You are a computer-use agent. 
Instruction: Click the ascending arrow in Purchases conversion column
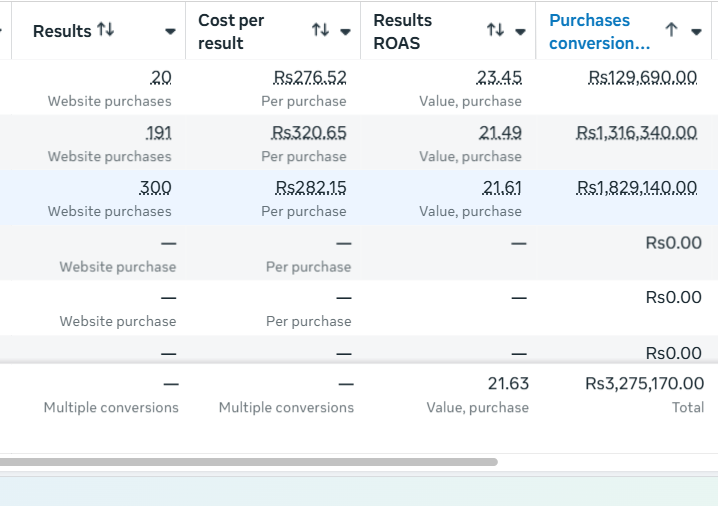tap(671, 31)
